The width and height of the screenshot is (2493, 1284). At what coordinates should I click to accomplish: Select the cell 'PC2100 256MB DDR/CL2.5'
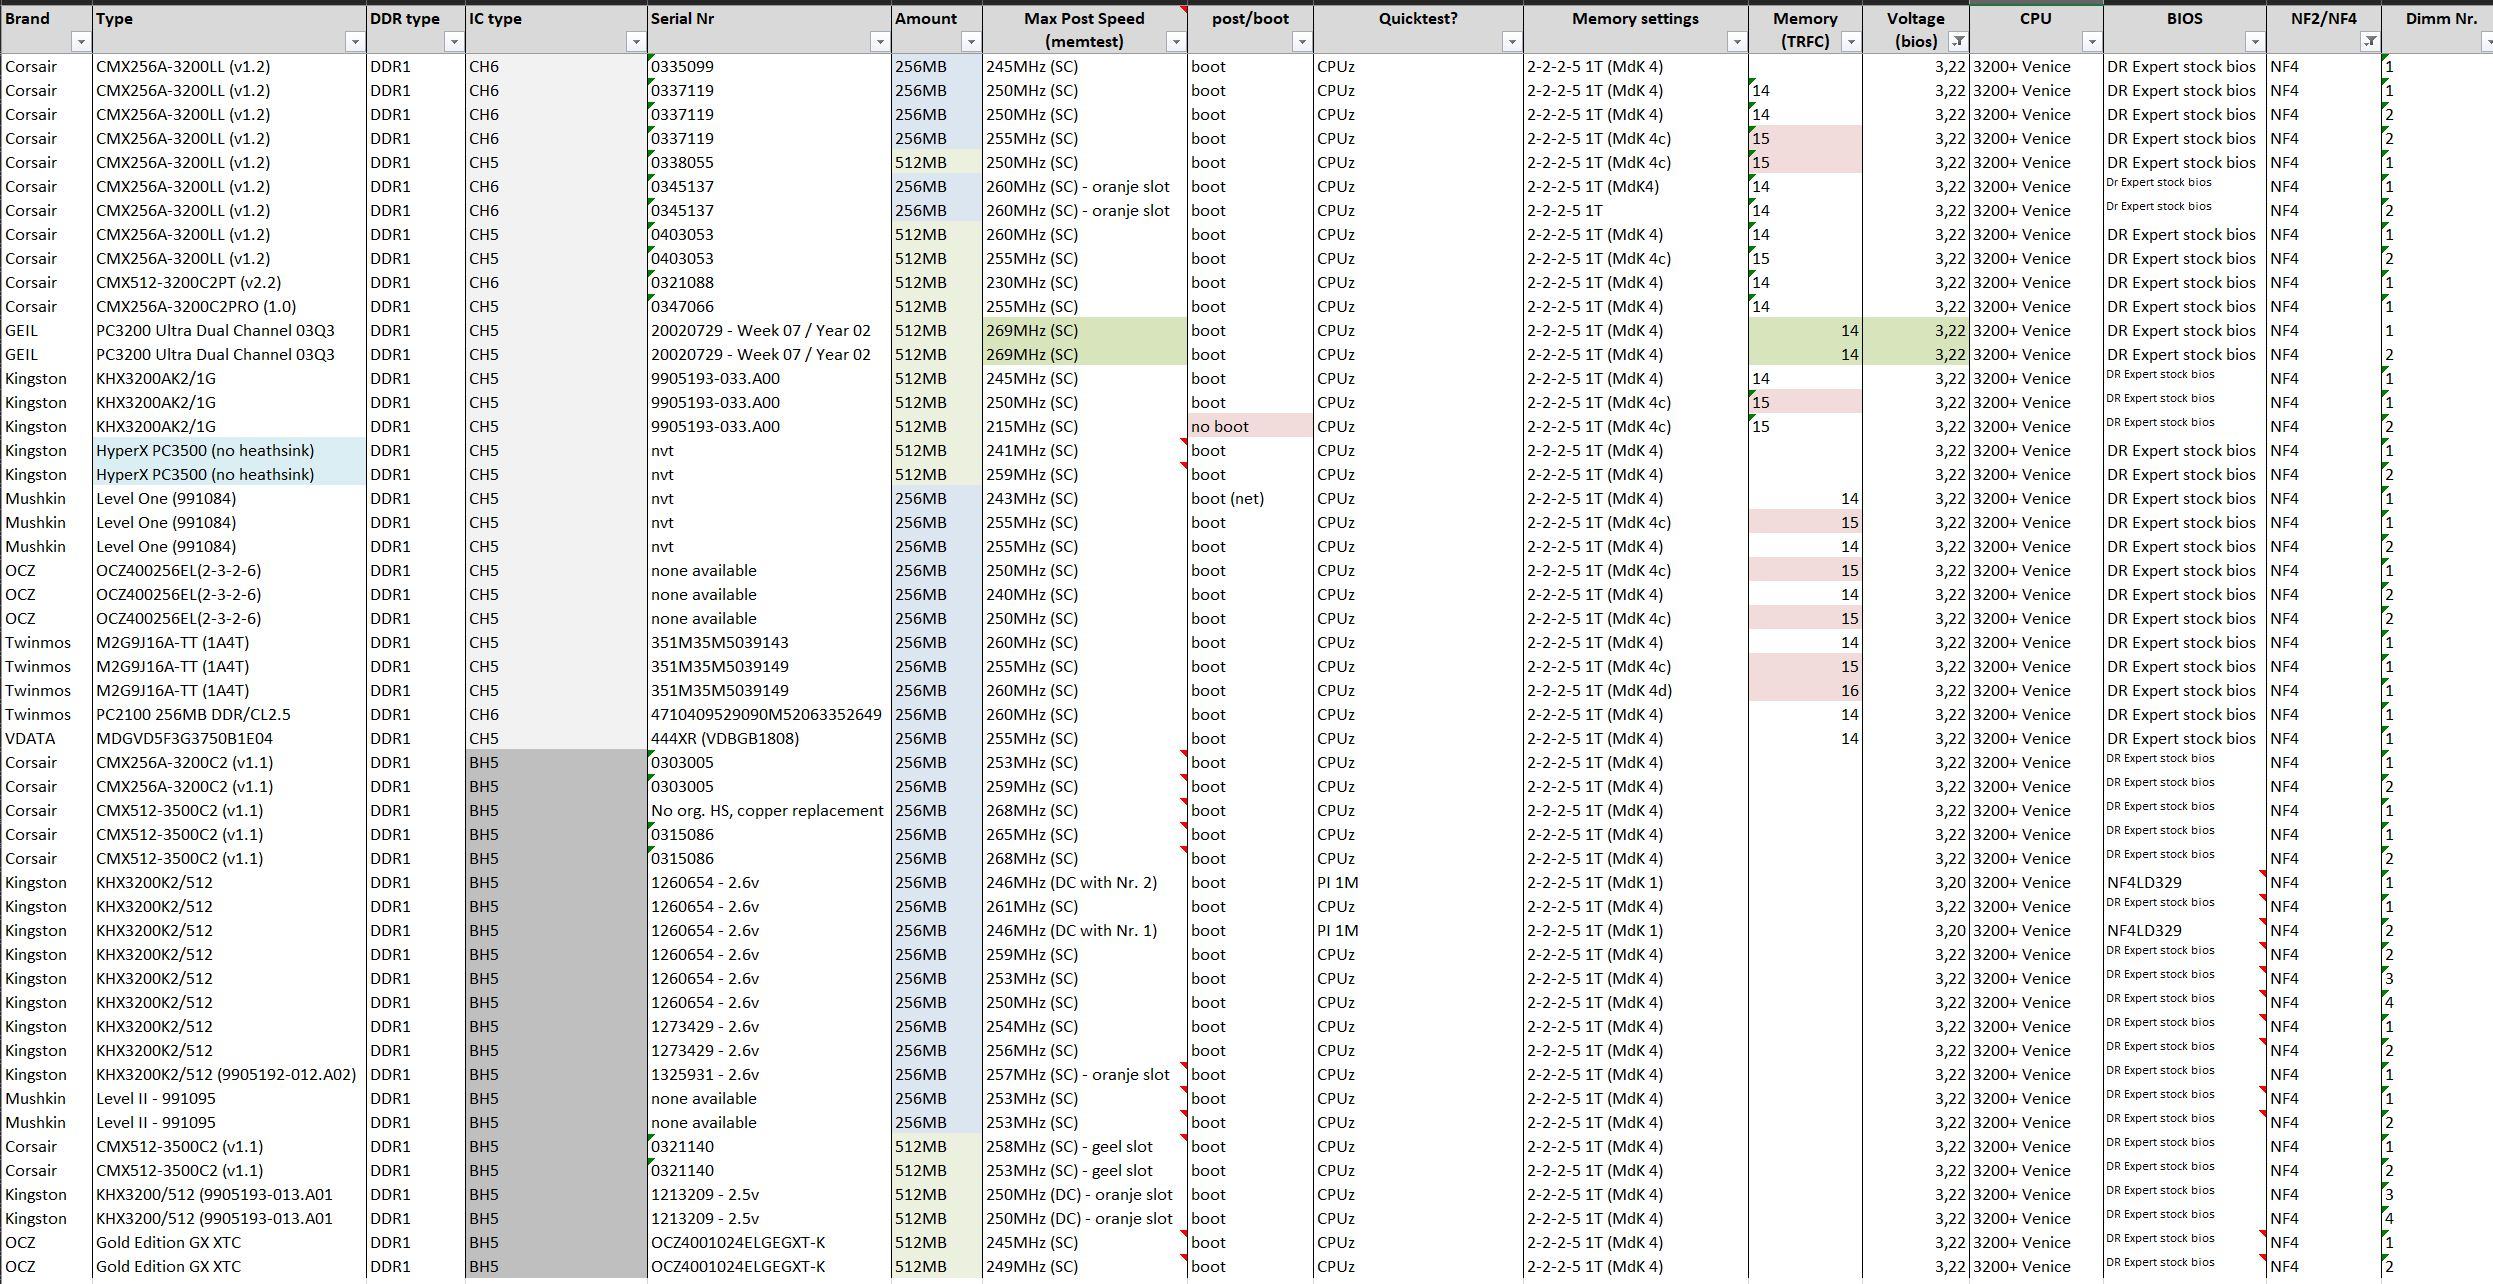230,714
